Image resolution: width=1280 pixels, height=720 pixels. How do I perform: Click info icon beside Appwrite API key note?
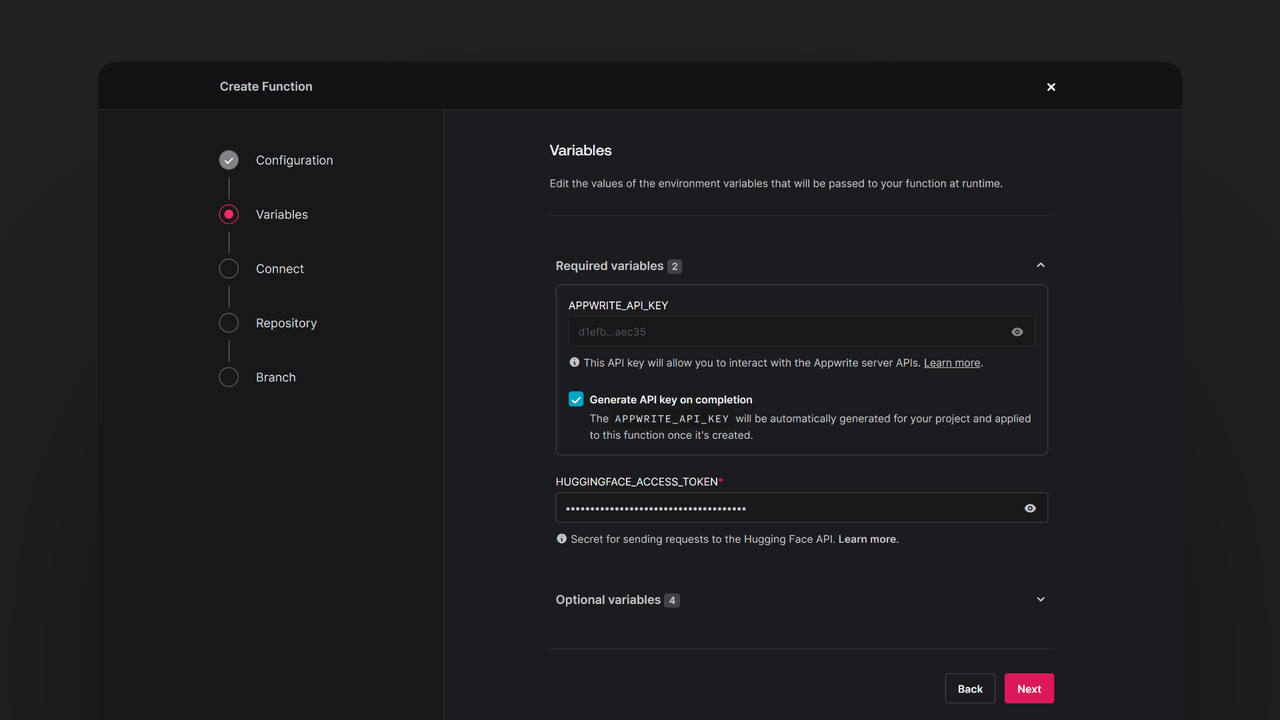pyautogui.click(x=574, y=363)
